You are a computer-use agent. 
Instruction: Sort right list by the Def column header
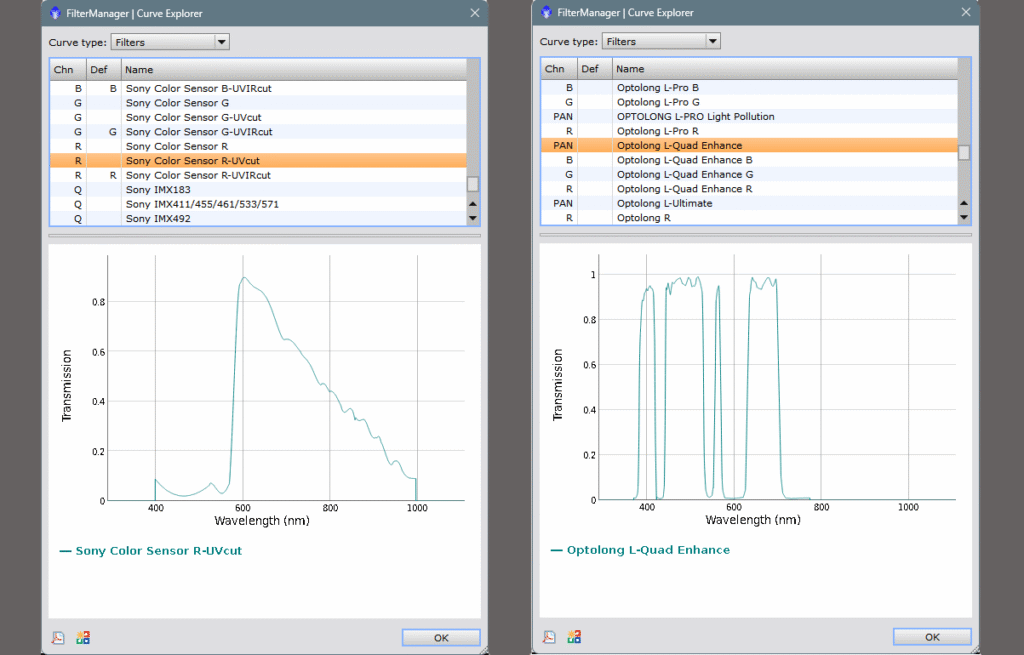[x=594, y=69]
